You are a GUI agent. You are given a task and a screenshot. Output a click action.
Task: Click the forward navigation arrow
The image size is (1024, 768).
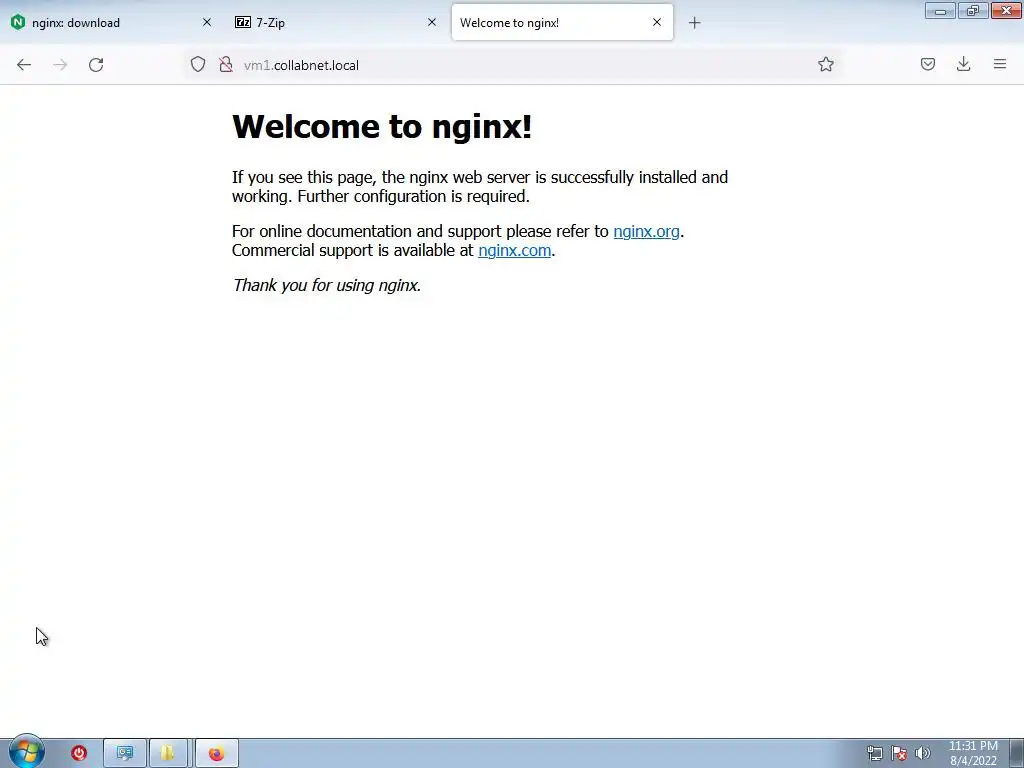(x=60, y=65)
